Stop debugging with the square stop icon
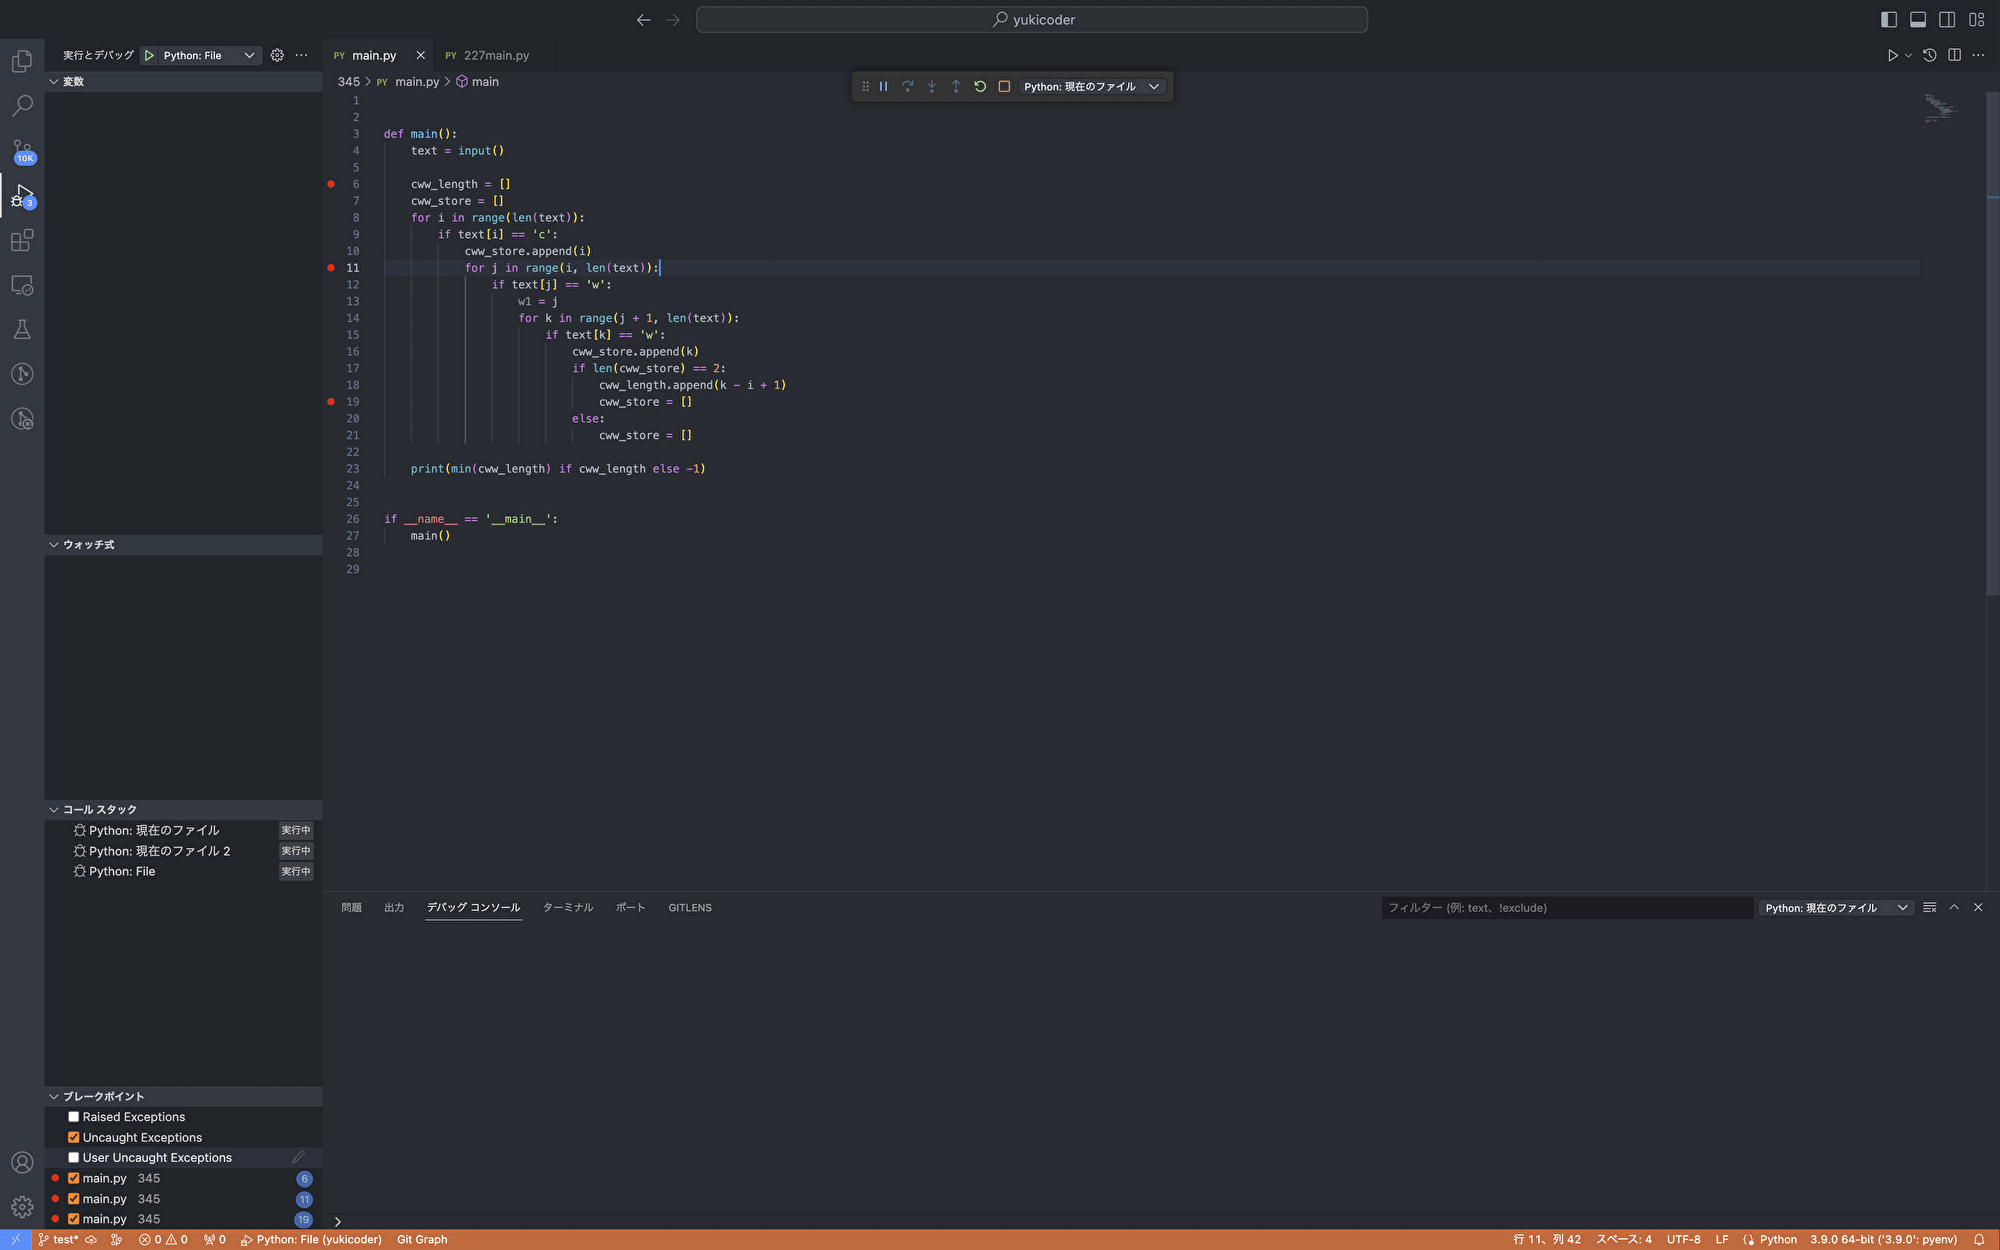Viewport: 2000px width, 1250px height. coord(1003,86)
